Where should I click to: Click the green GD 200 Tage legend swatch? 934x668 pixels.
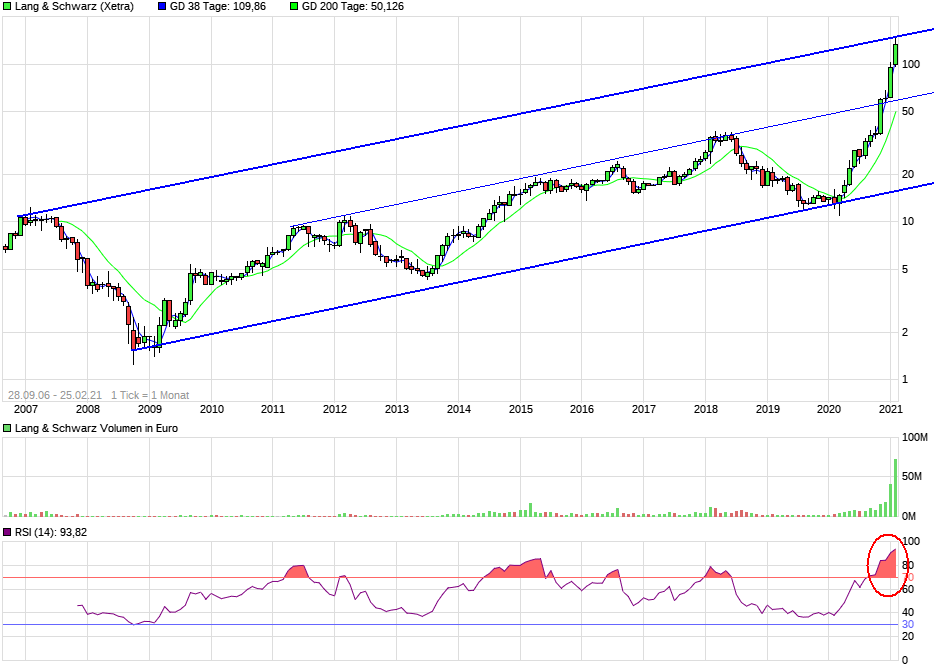pos(294,7)
